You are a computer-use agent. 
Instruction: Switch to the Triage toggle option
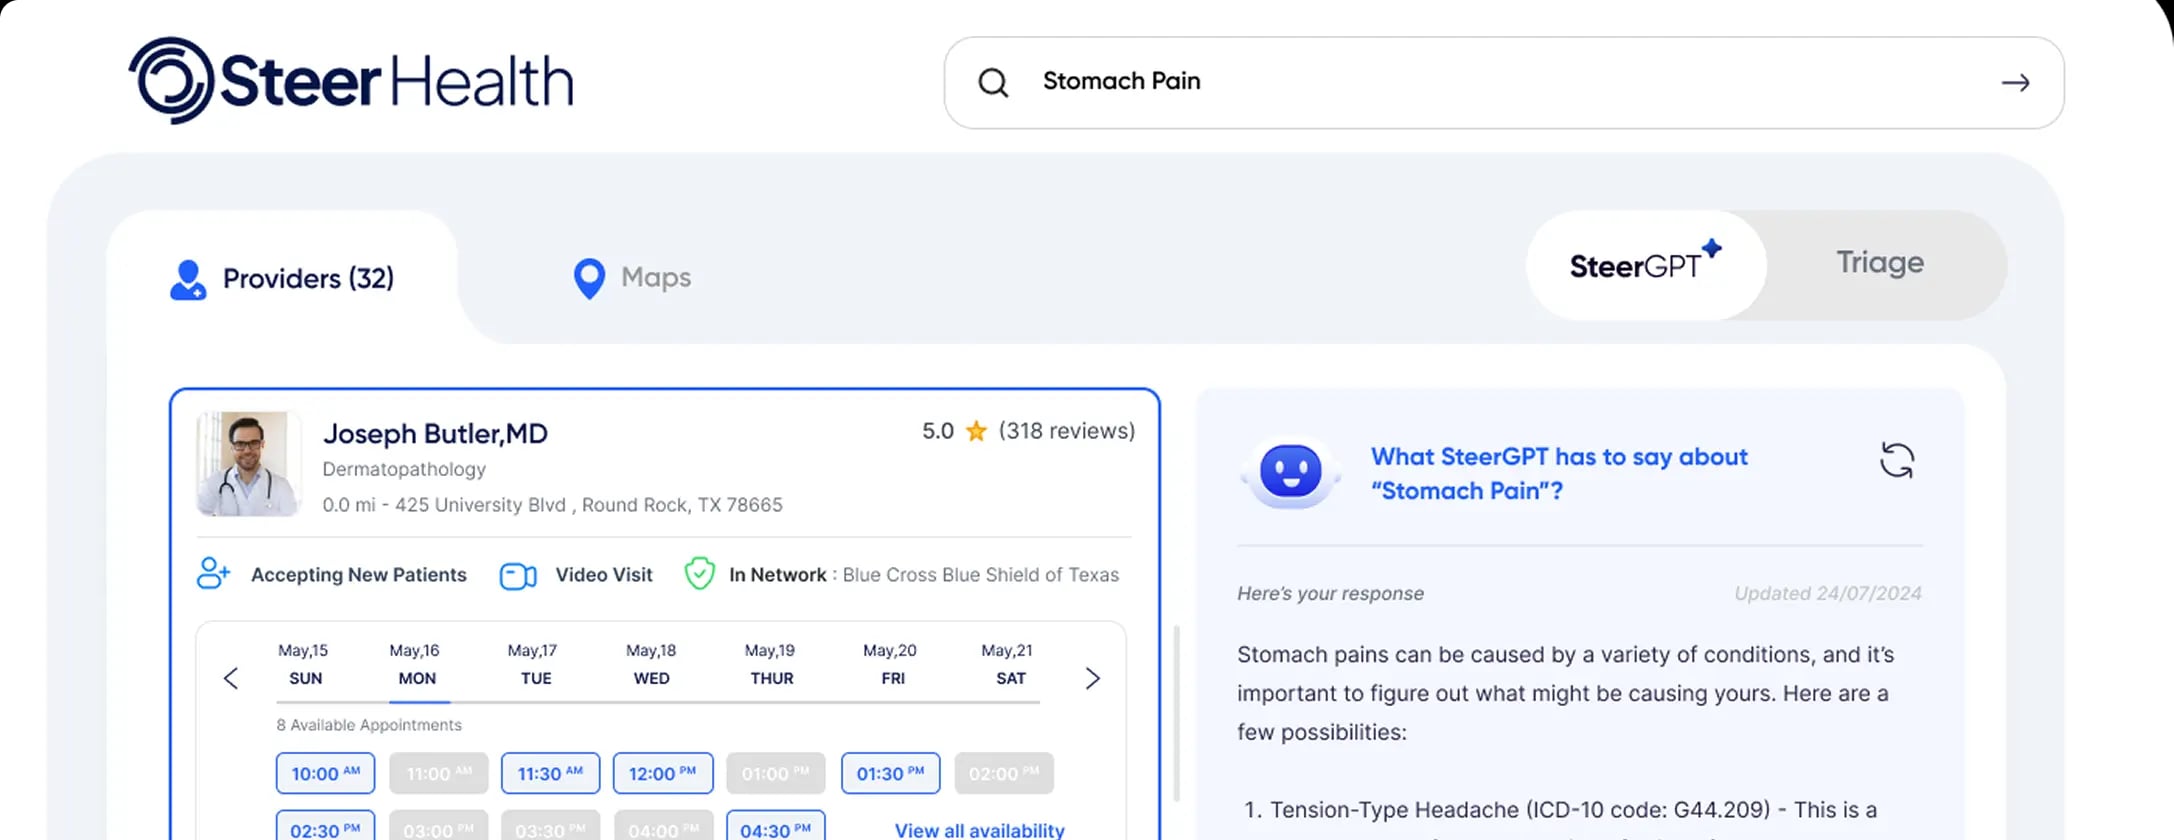coord(1879,263)
